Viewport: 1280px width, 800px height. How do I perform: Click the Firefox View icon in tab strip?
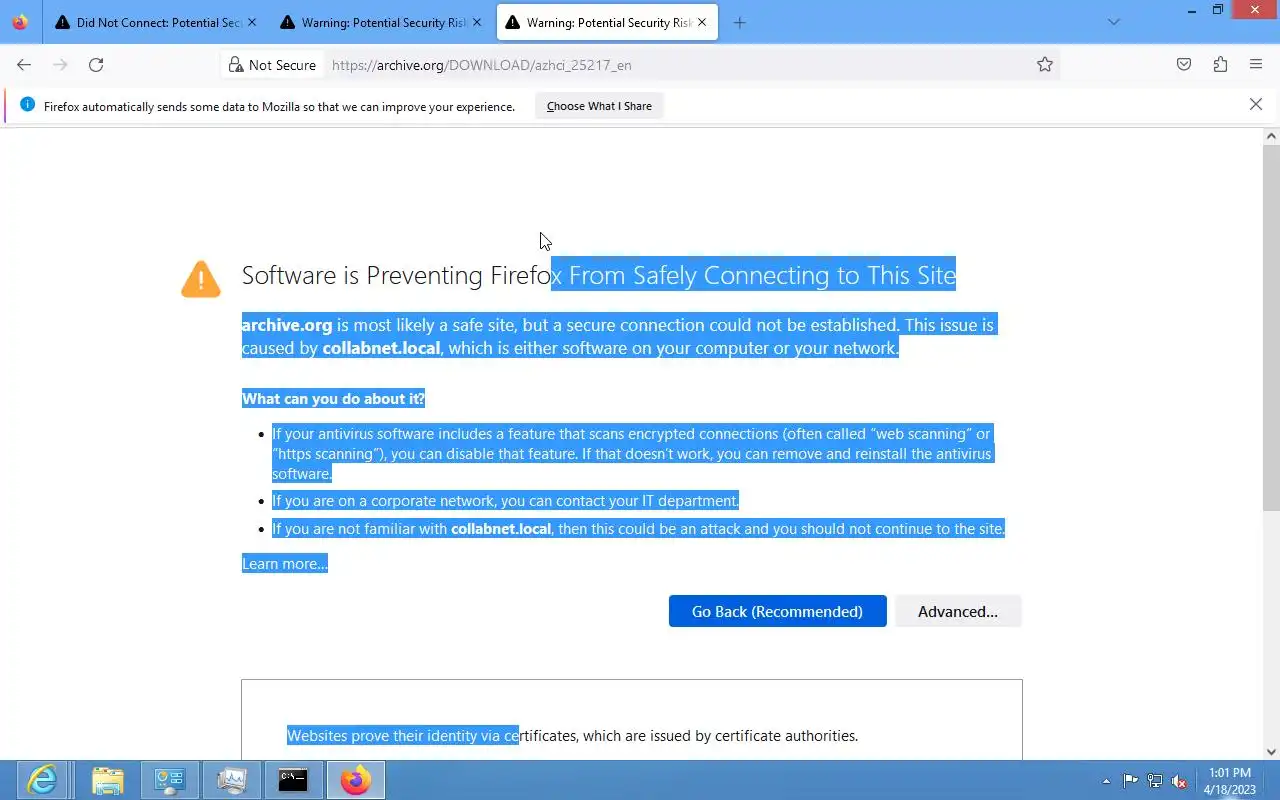pos(20,22)
